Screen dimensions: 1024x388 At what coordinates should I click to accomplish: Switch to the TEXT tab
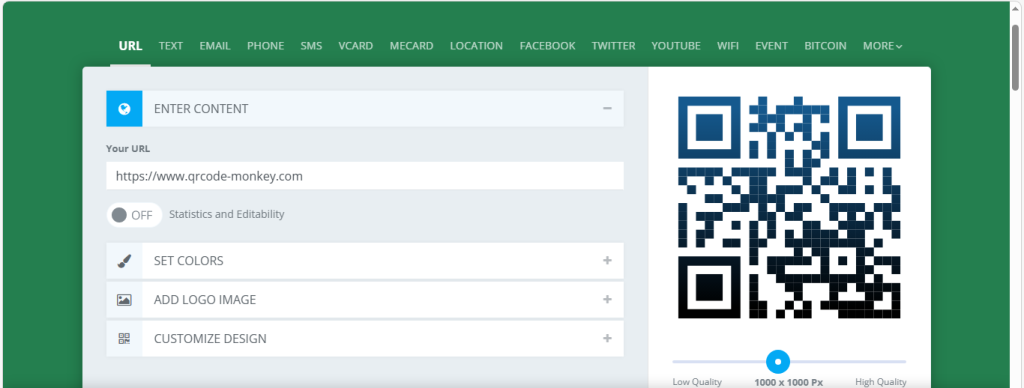170,46
